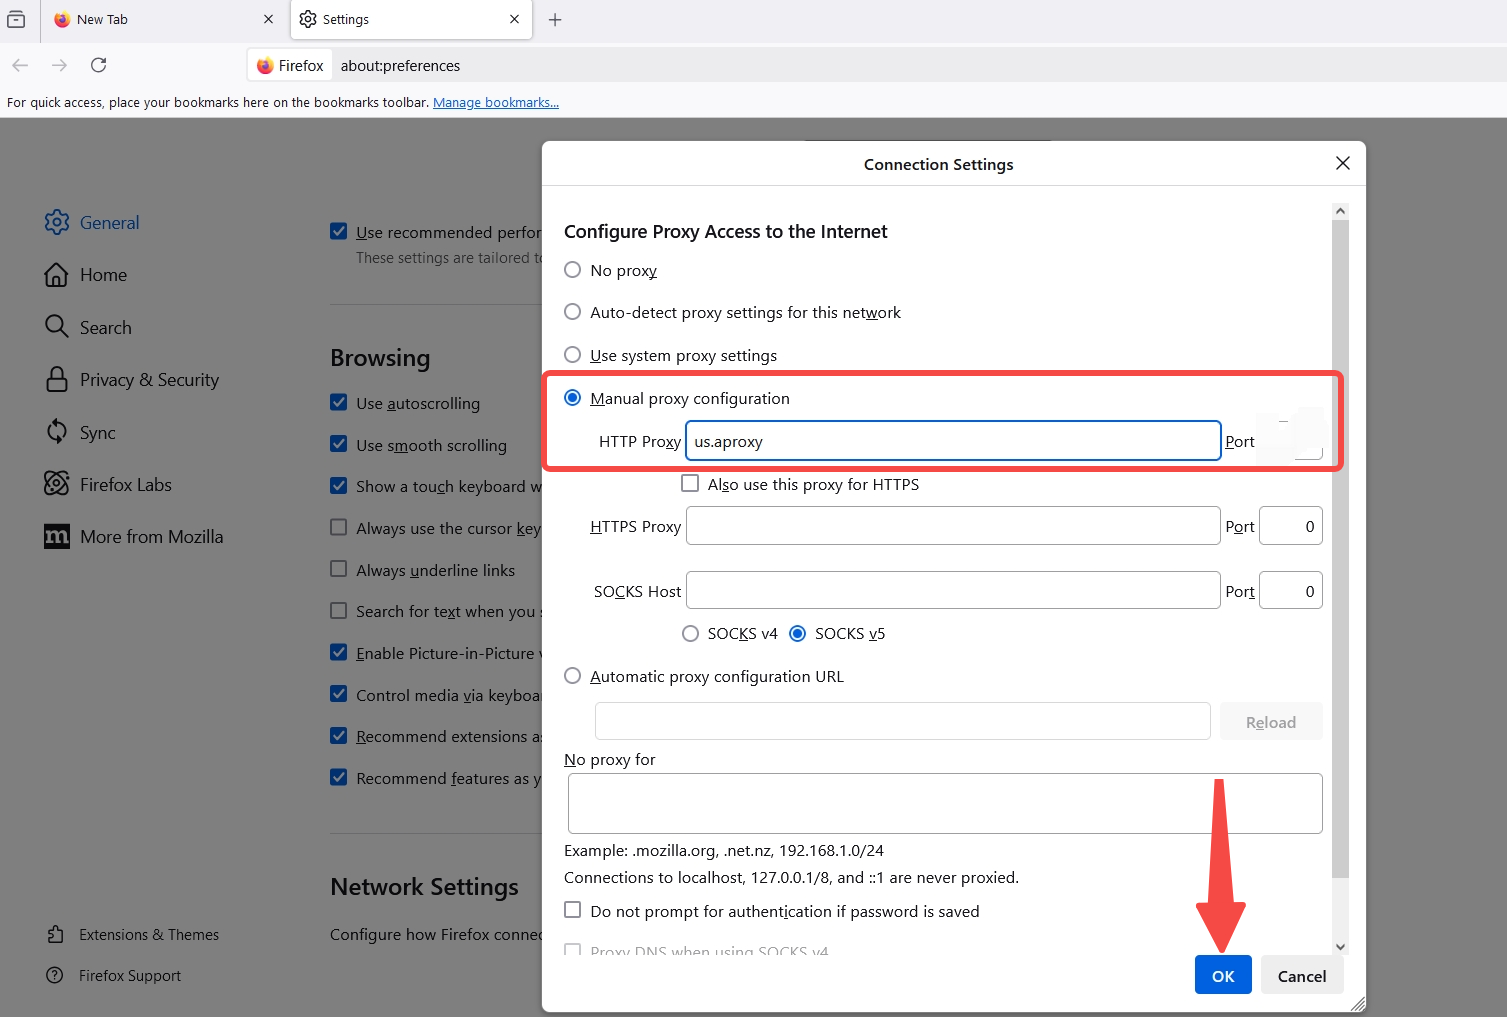
Task: Select SOCKS v4
Action: click(690, 633)
